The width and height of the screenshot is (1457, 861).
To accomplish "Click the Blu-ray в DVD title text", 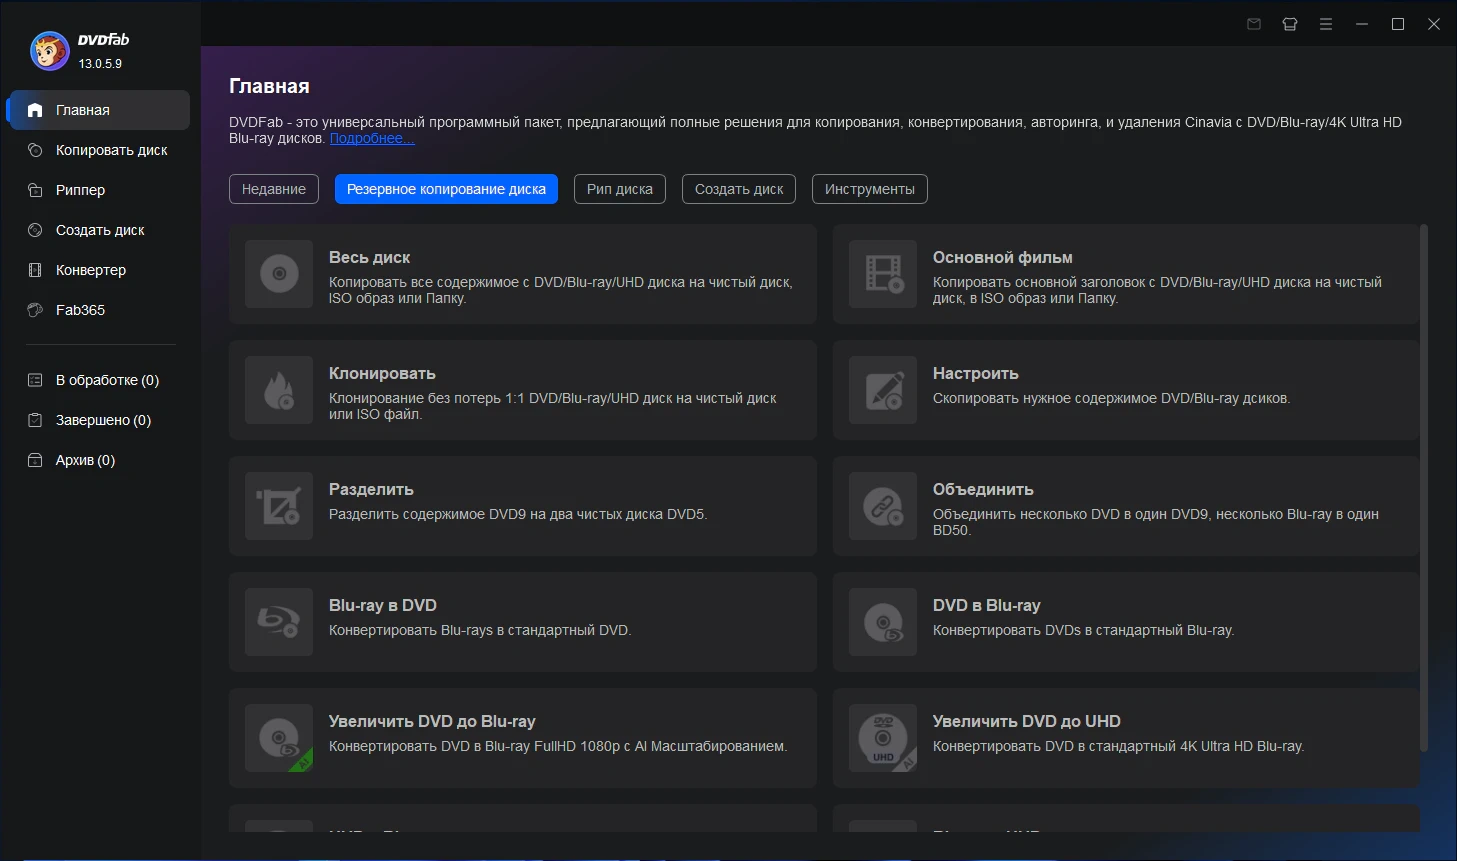I will 383,605.
